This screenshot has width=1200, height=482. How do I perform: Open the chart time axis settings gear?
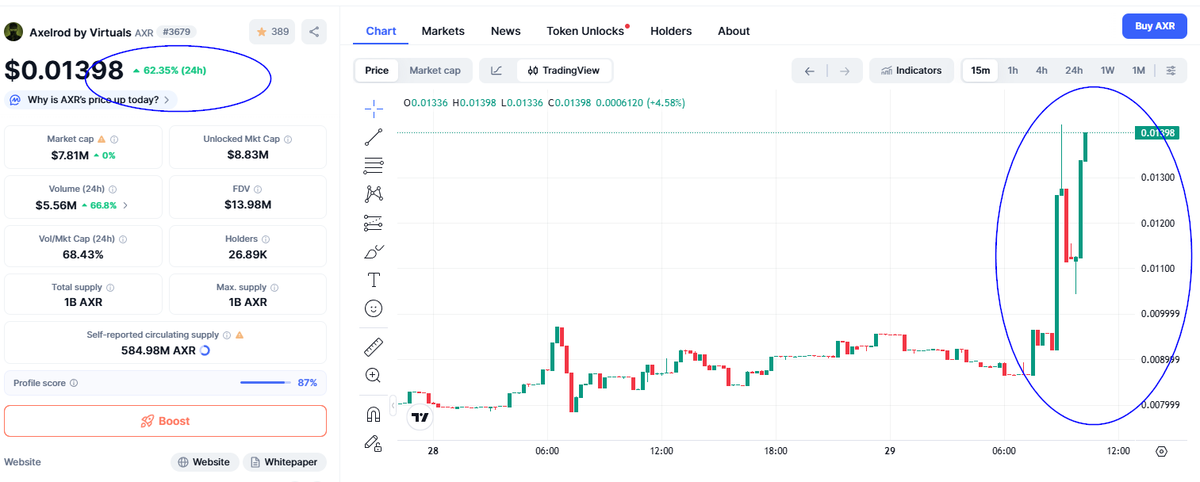click(1161, 451)
